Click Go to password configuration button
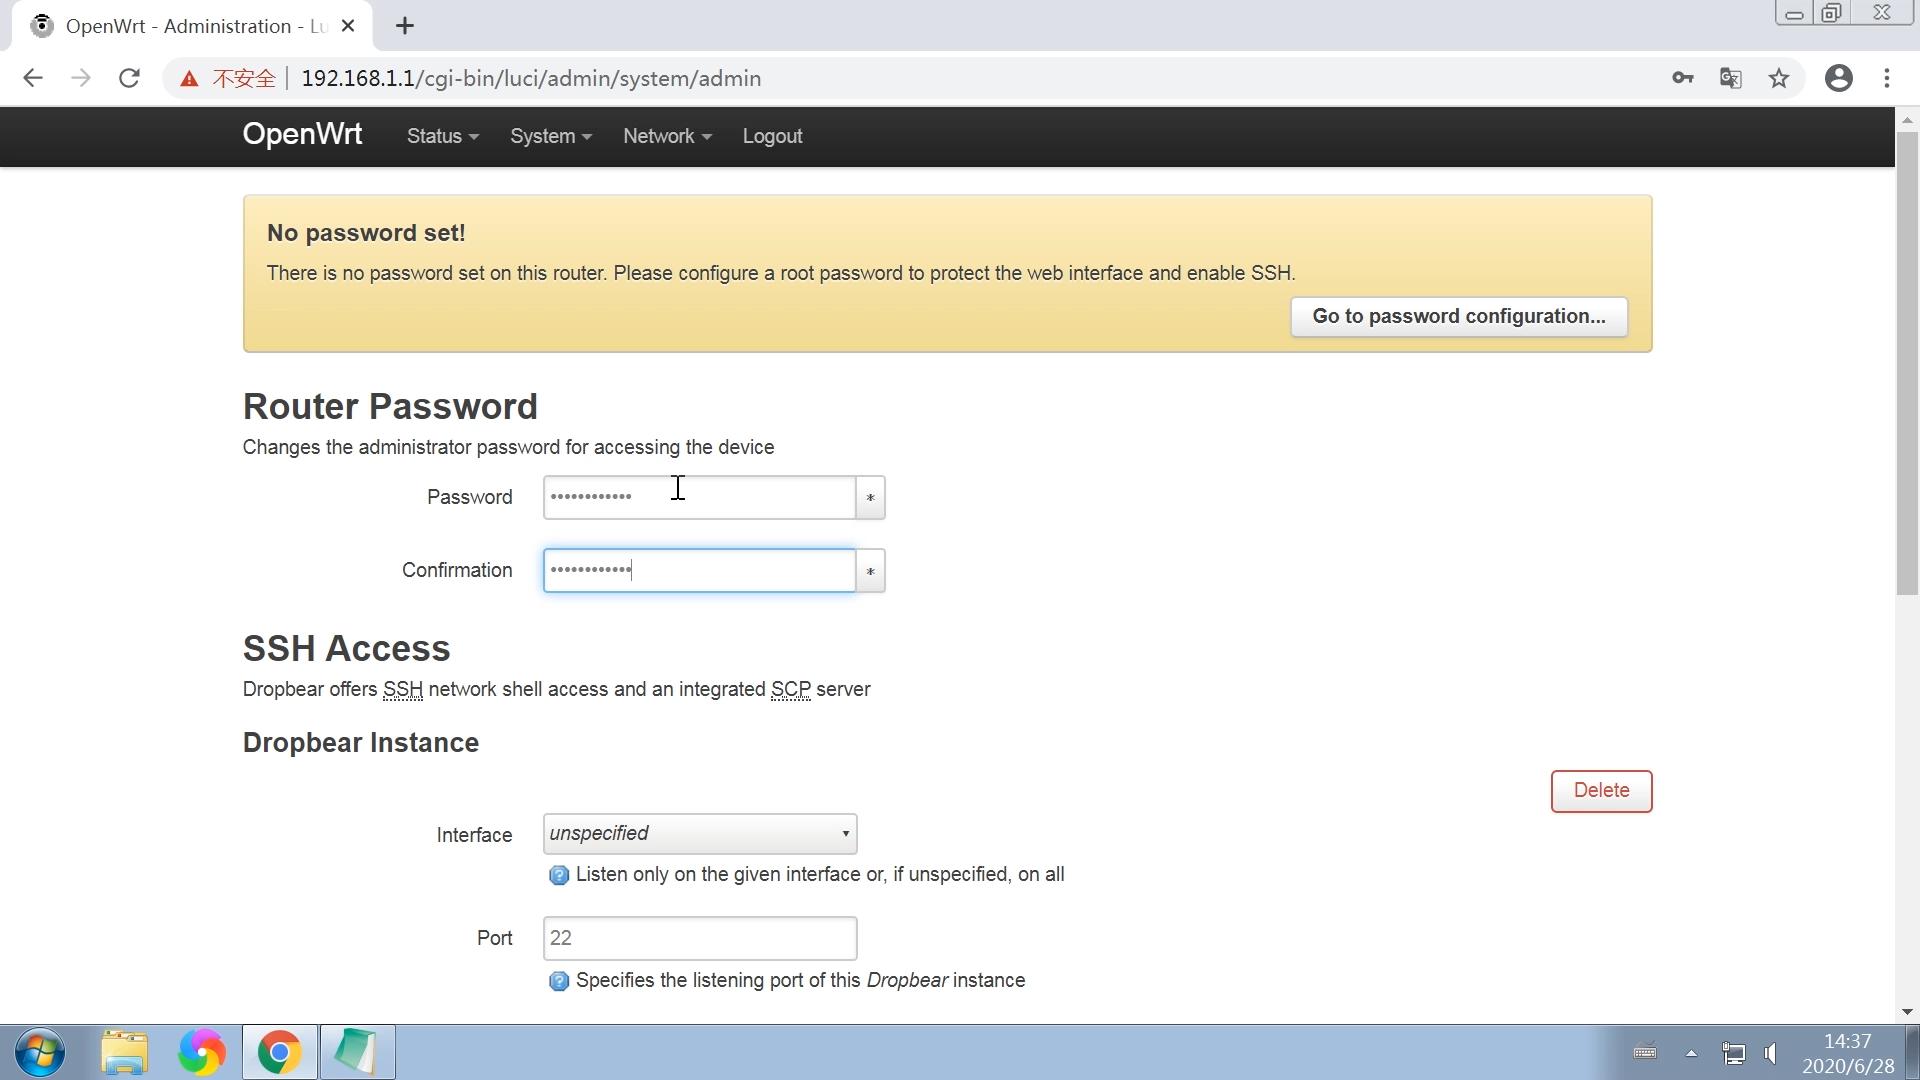Image resolution: width=1920 pixels, height=1080 pixels. 1458,317
